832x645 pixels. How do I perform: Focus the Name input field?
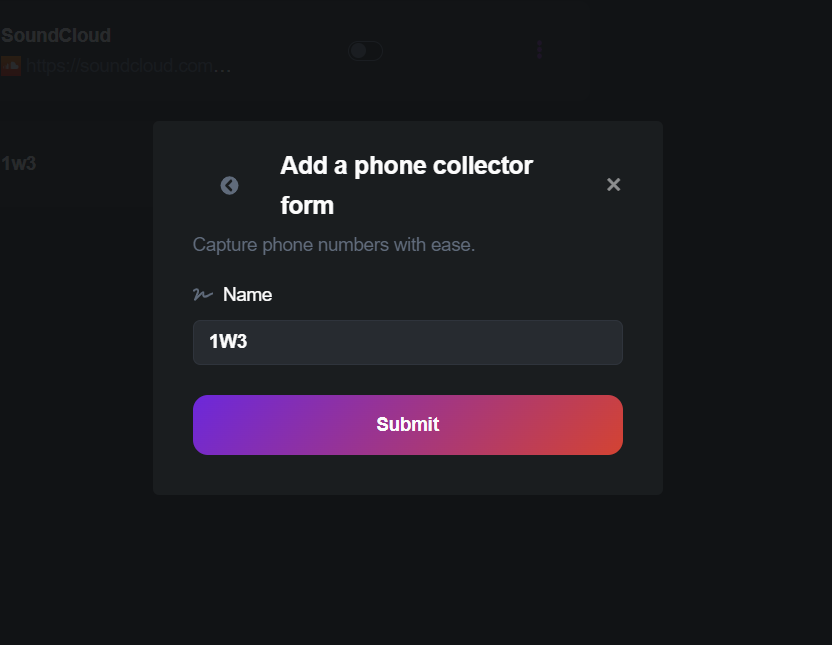[x=408, y=342]
